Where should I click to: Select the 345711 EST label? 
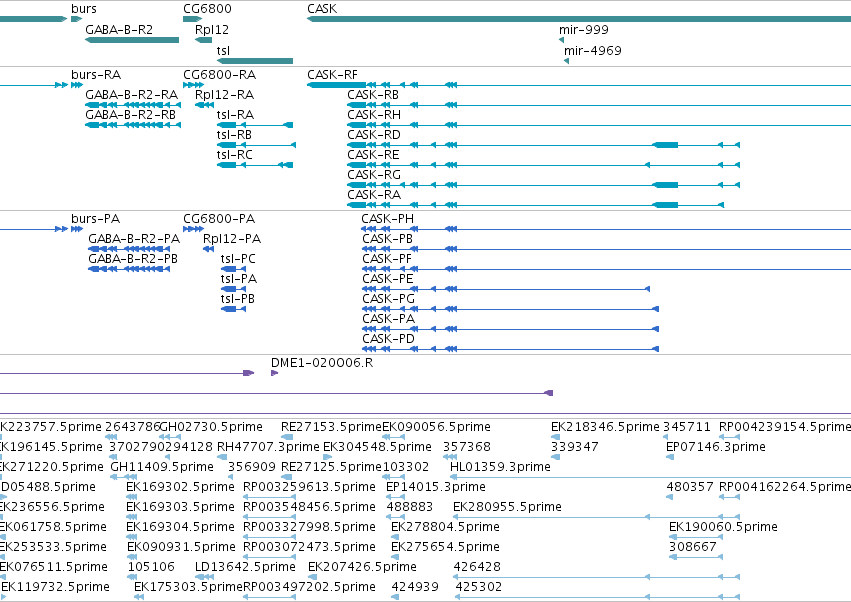687,427
